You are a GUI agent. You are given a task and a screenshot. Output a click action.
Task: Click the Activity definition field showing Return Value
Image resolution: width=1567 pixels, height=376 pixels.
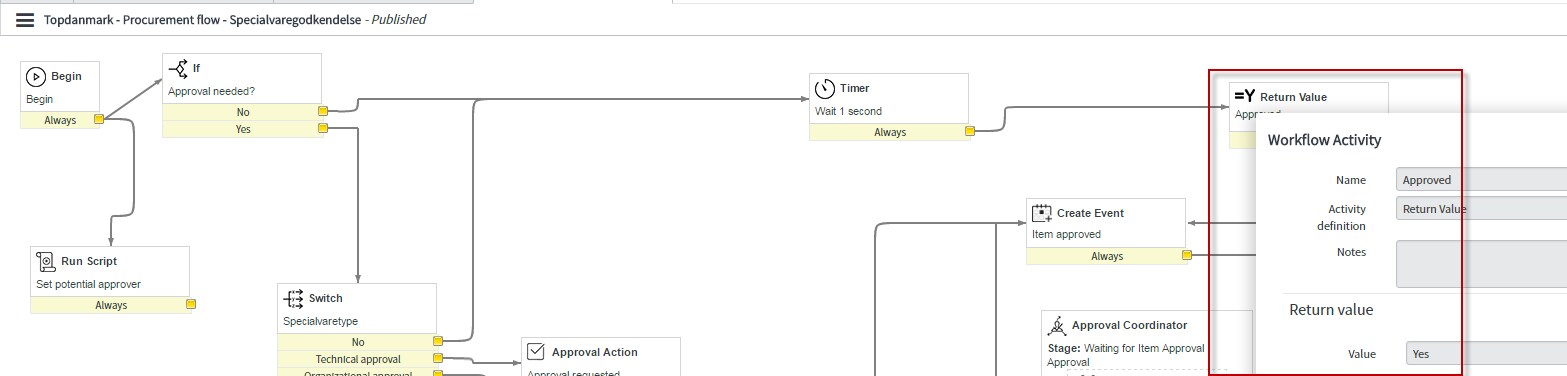pos(1481,209)
